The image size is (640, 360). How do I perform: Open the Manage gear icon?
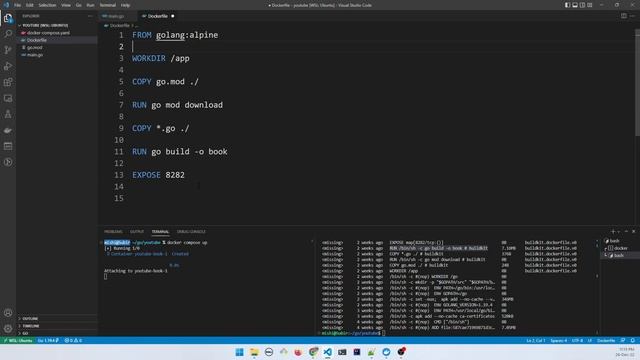point(8,329)
